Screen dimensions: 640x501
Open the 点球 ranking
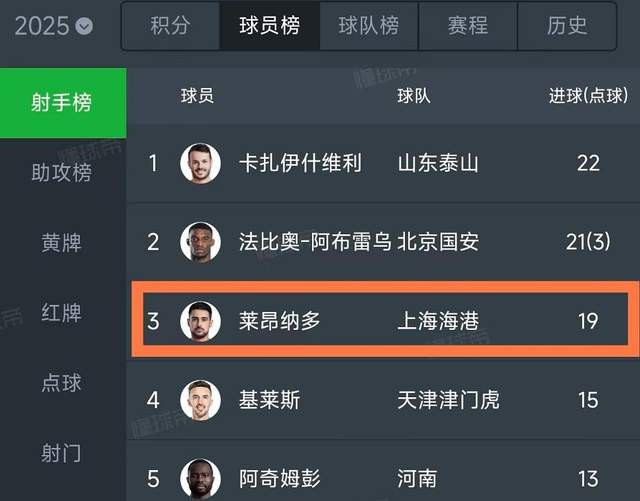point(62,383)
